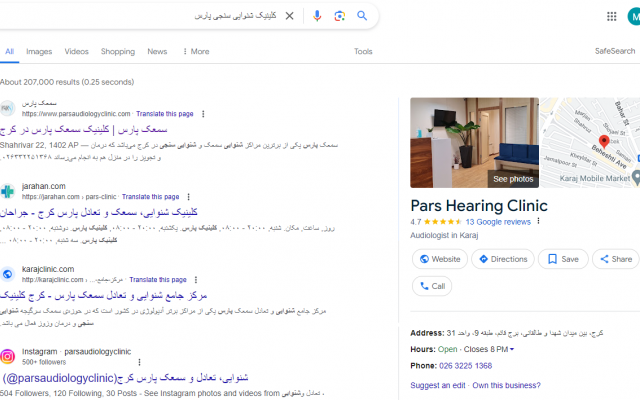Viewport: 640px width, 400px height.
Task: Share the Pars Hearing Clinic listing
Action: [x=616, y=259]
